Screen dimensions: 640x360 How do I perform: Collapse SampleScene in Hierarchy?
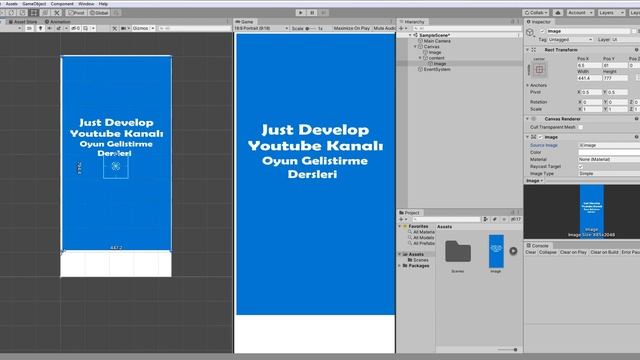click(410, 35)
